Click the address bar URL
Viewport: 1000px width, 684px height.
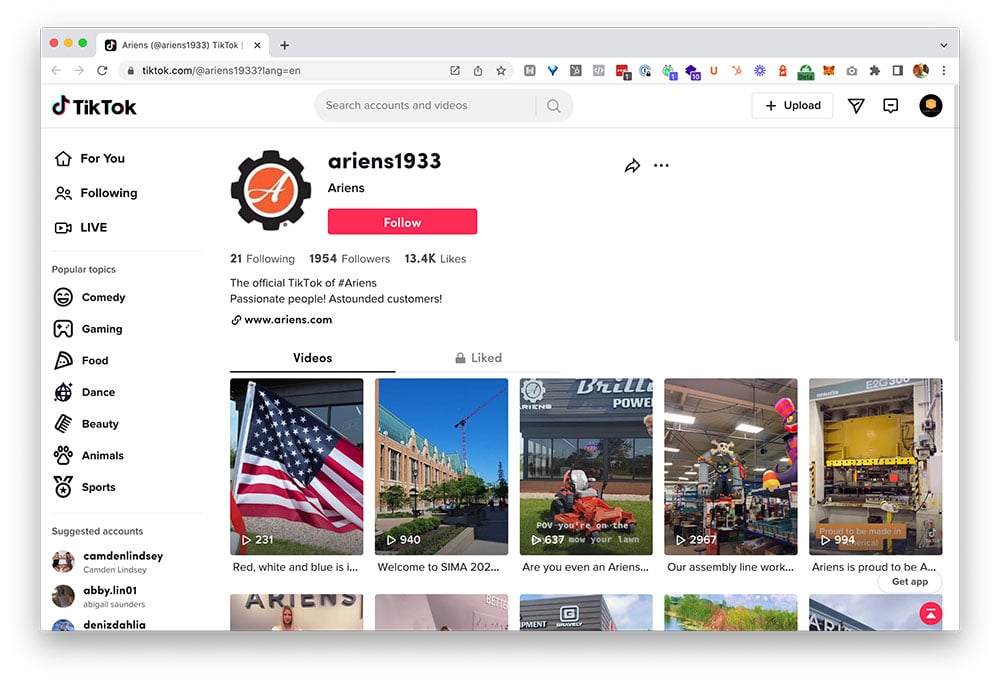pyautogui.click(x=221, y=71)
